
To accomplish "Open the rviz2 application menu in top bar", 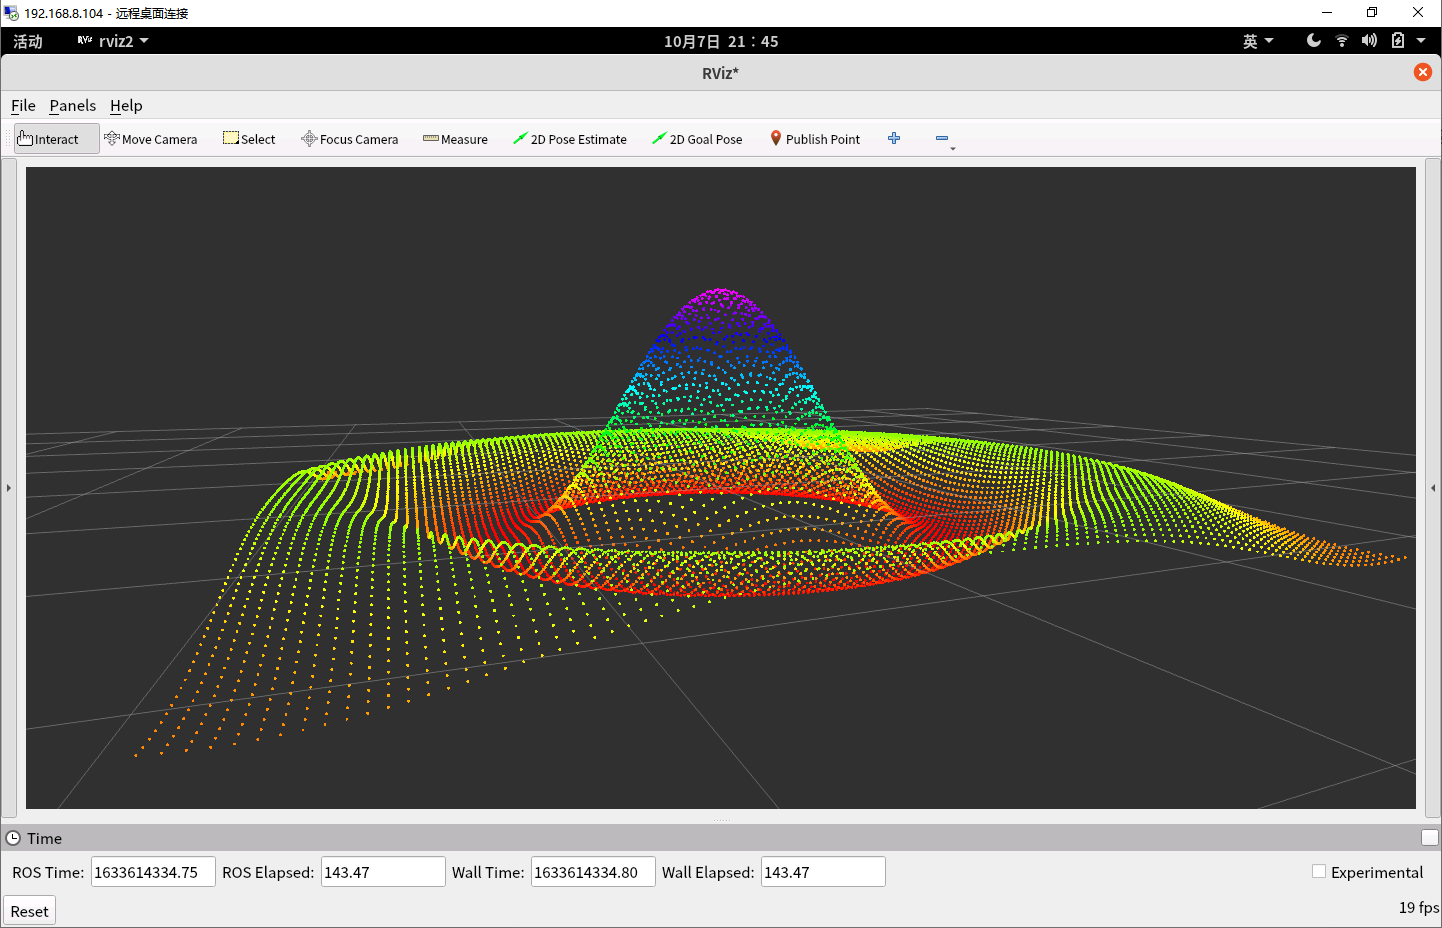I will pos(113,41).
